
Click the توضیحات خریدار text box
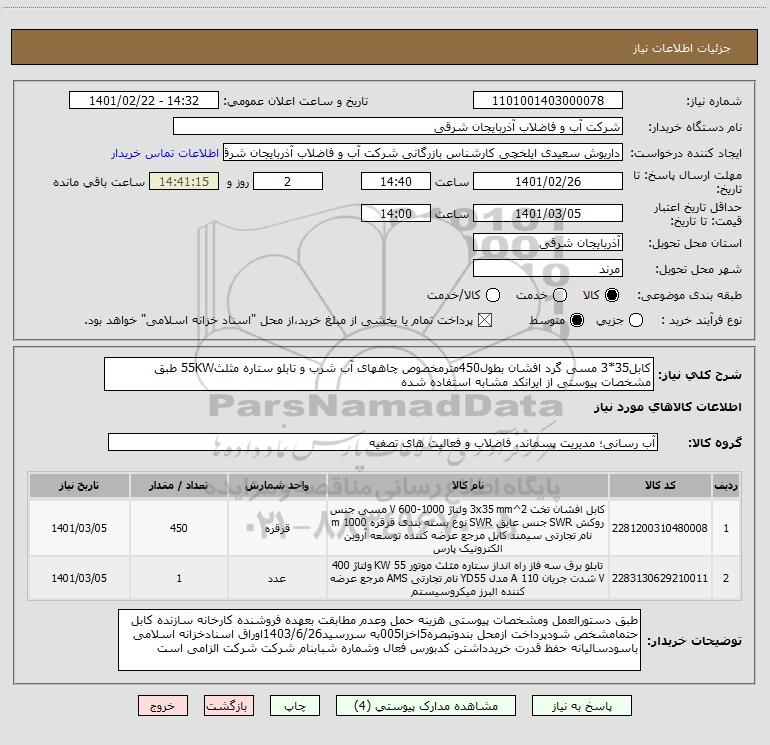[380, 640]
